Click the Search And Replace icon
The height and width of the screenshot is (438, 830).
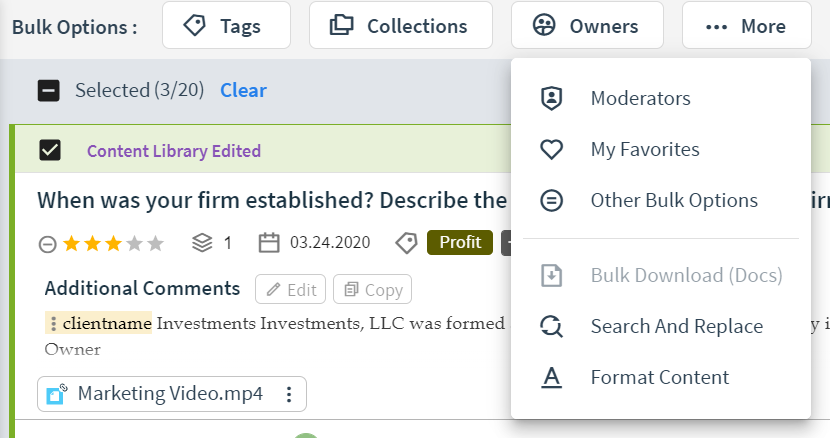551,326
